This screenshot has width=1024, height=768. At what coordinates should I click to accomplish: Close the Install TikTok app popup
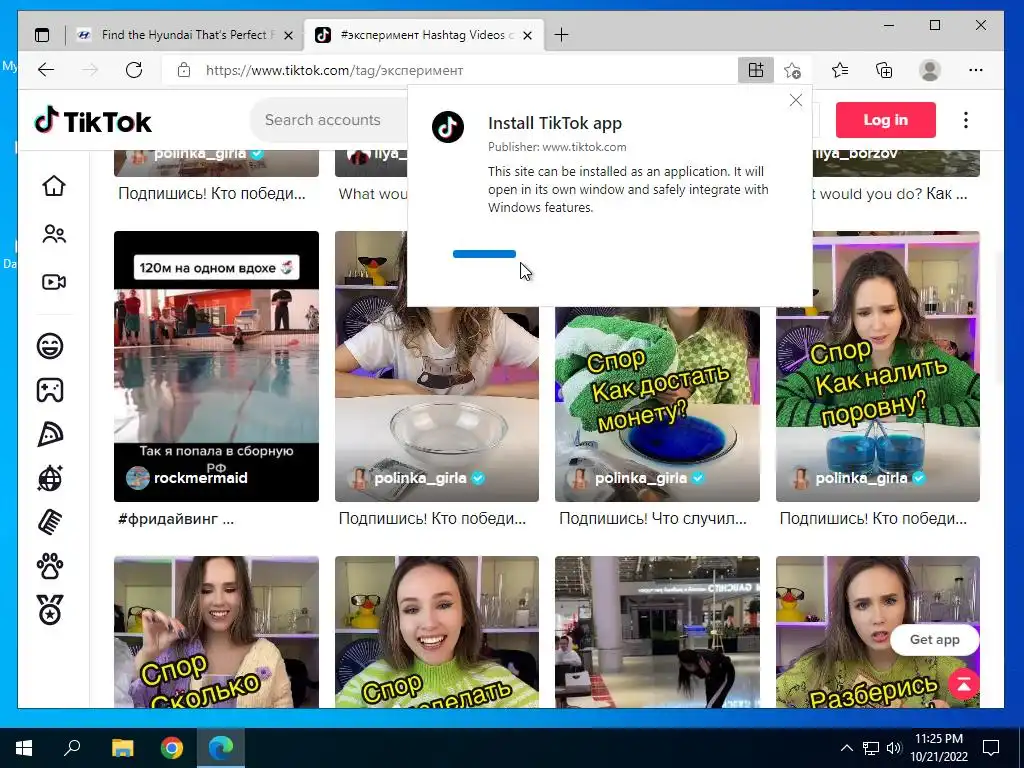[795, 100]
